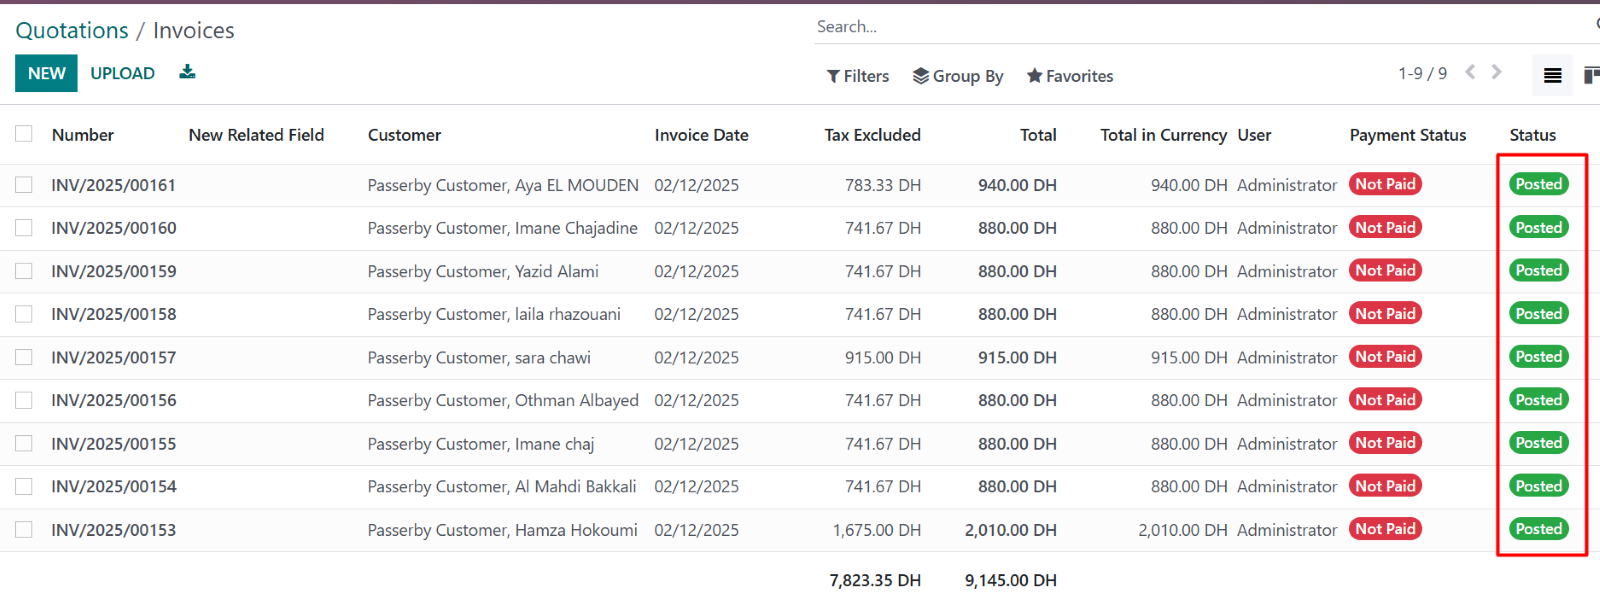Open invoice INV/2025/00159

click(113, 271)
